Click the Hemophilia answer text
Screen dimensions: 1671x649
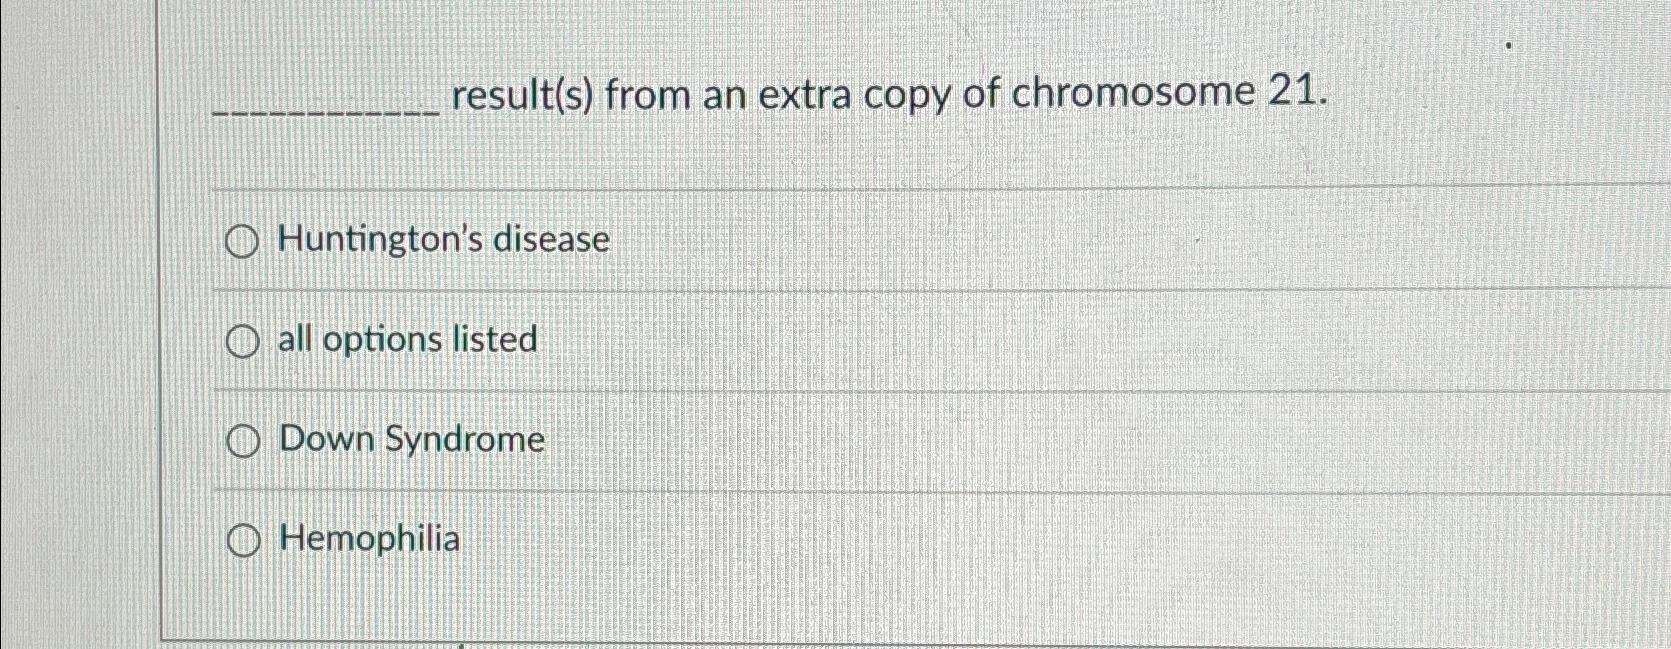coord(369,540)
